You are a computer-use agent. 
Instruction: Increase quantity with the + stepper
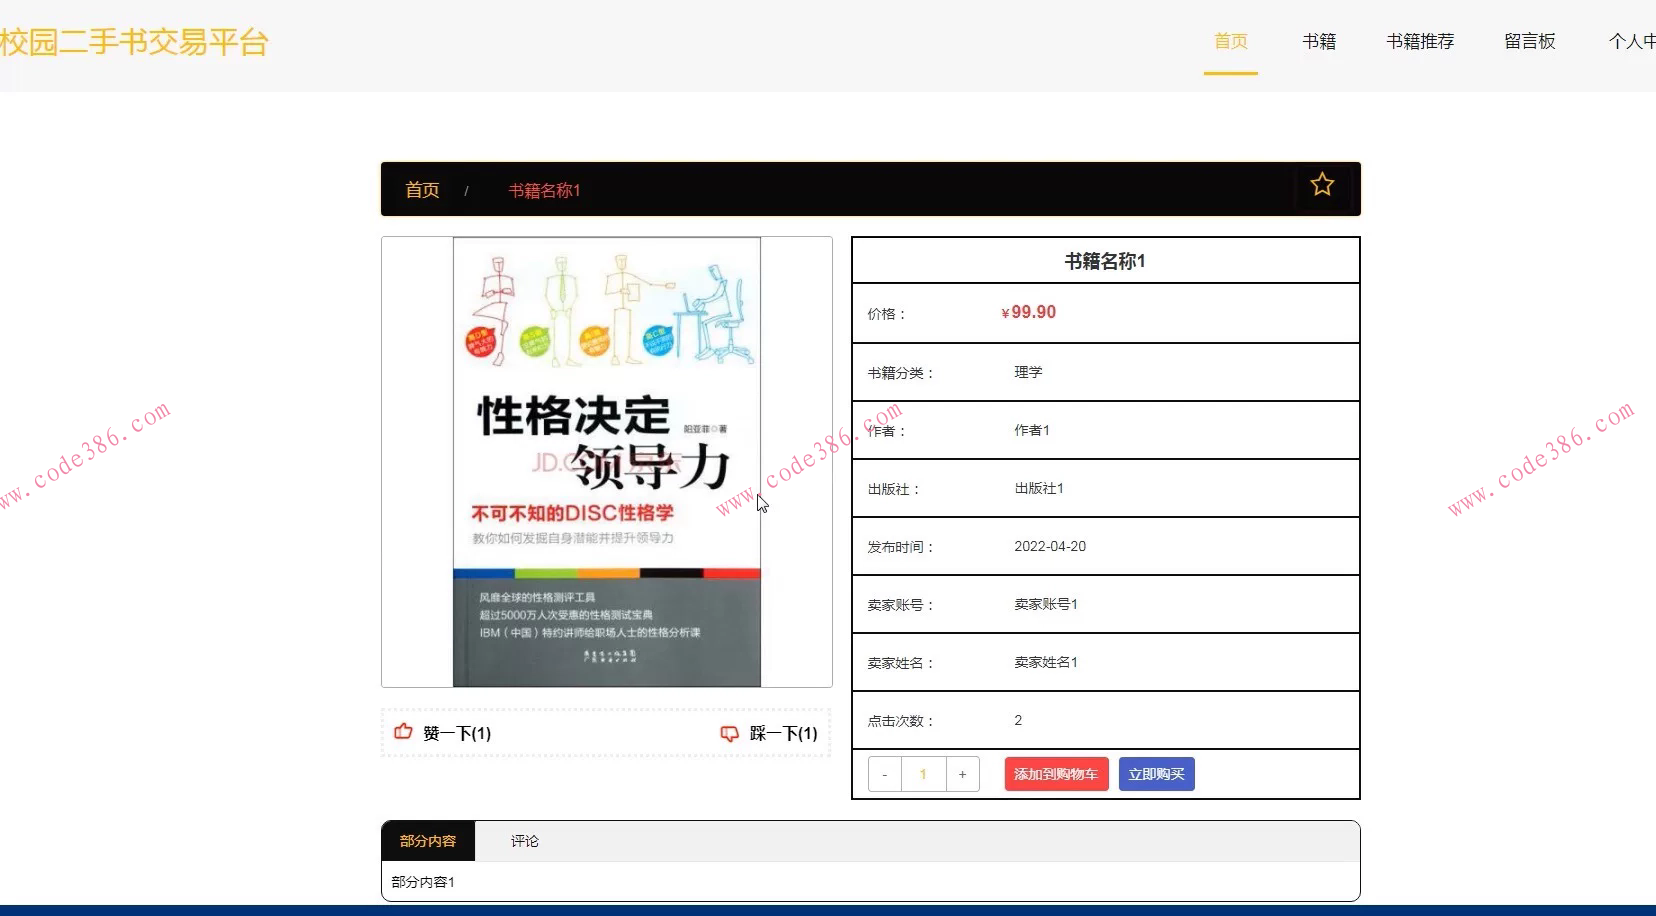coord(961,773)
